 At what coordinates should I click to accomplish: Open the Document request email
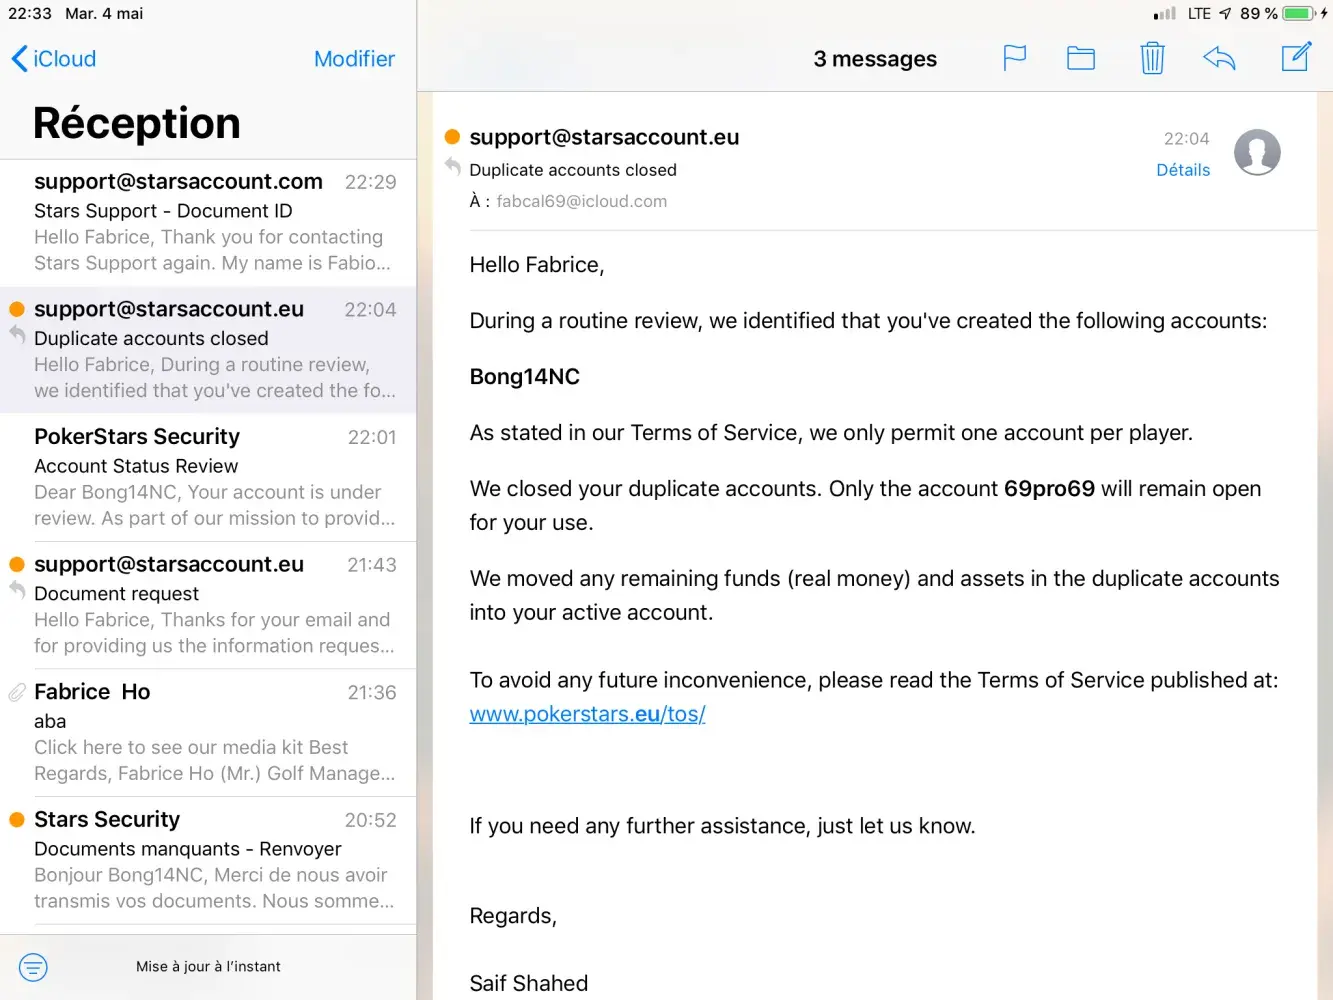tap(208, 605)
